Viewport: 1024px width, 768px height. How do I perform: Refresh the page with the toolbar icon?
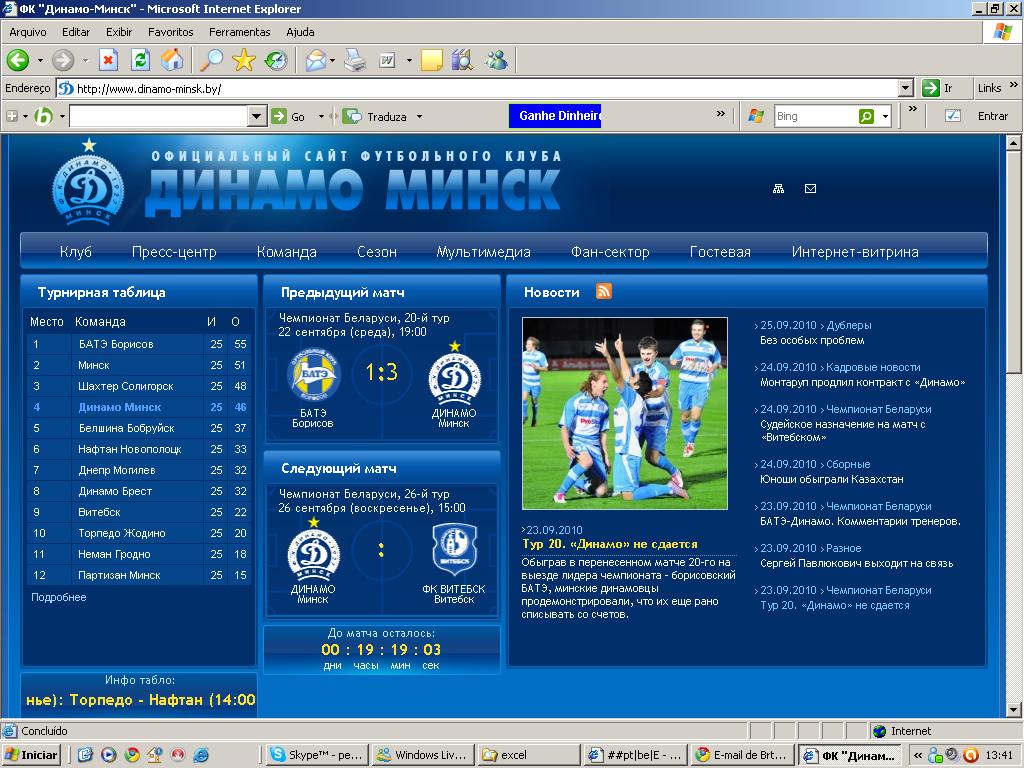pos(140,60)
